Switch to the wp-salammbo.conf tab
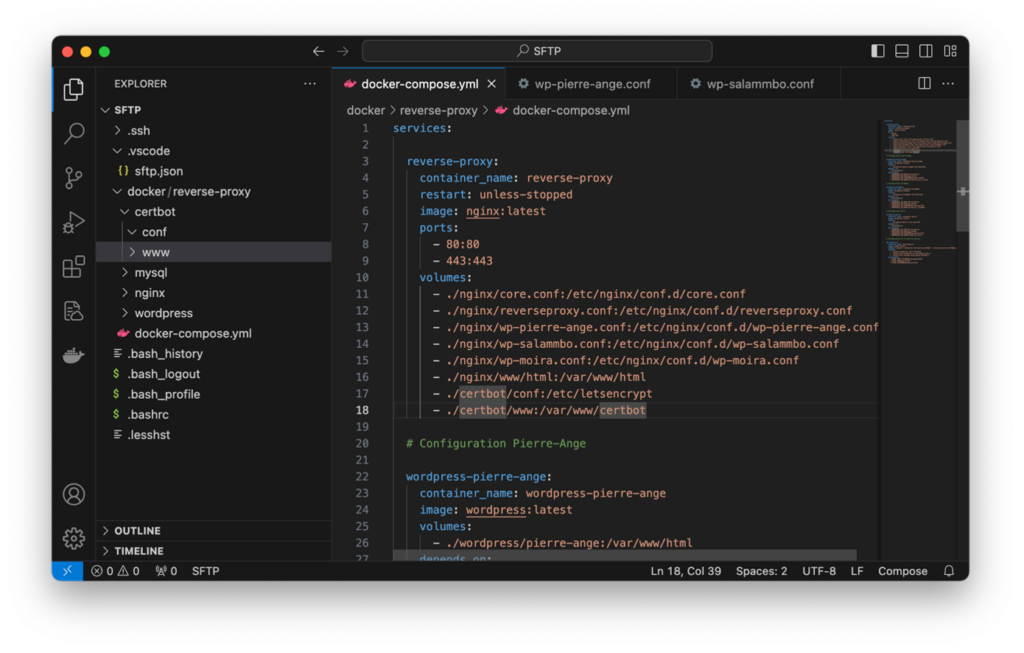The height and width of the screenshot is (653, 1024). [759, 84]
